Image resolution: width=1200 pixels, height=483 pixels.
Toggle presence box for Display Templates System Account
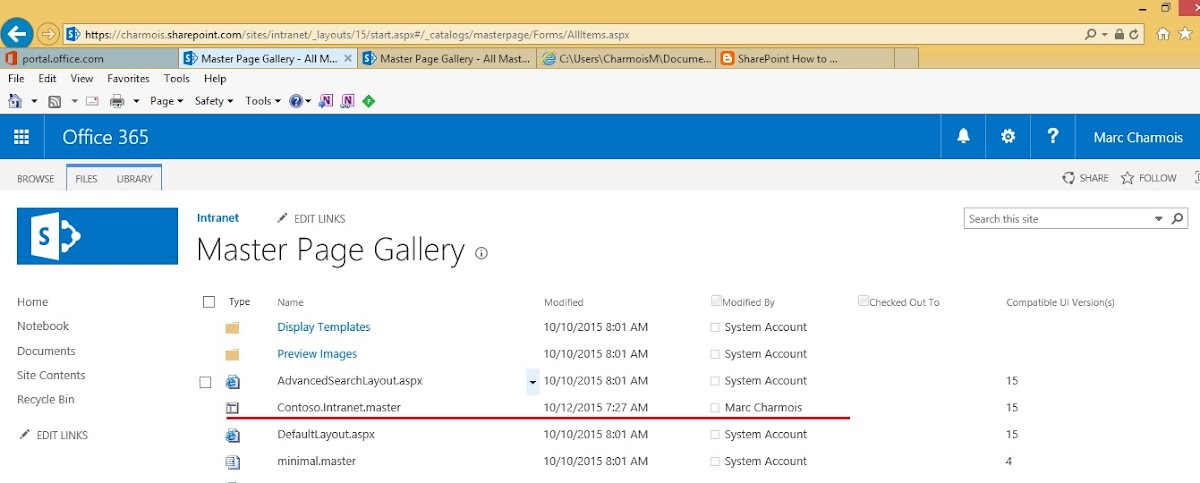714,327
